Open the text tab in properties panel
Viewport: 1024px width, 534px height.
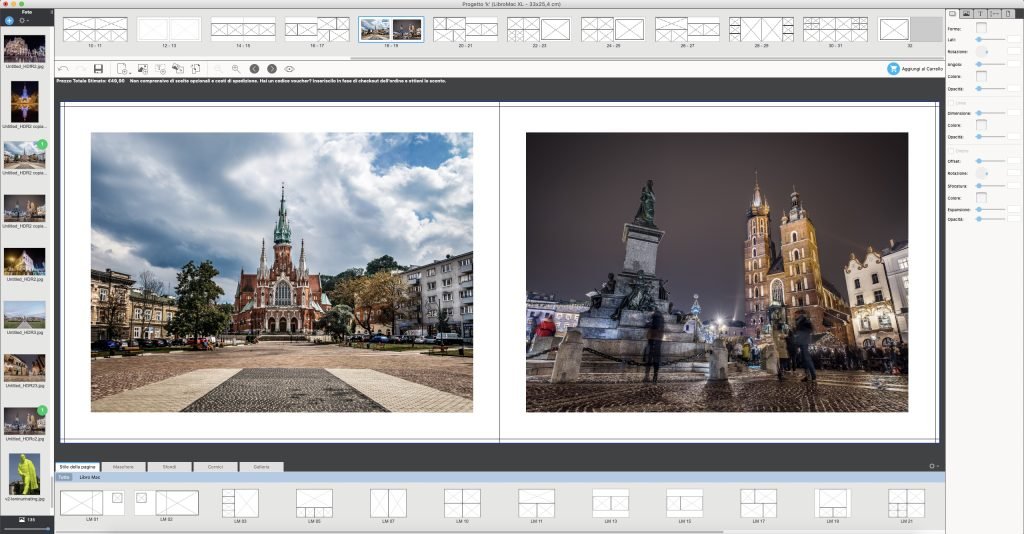click(980, 14)
